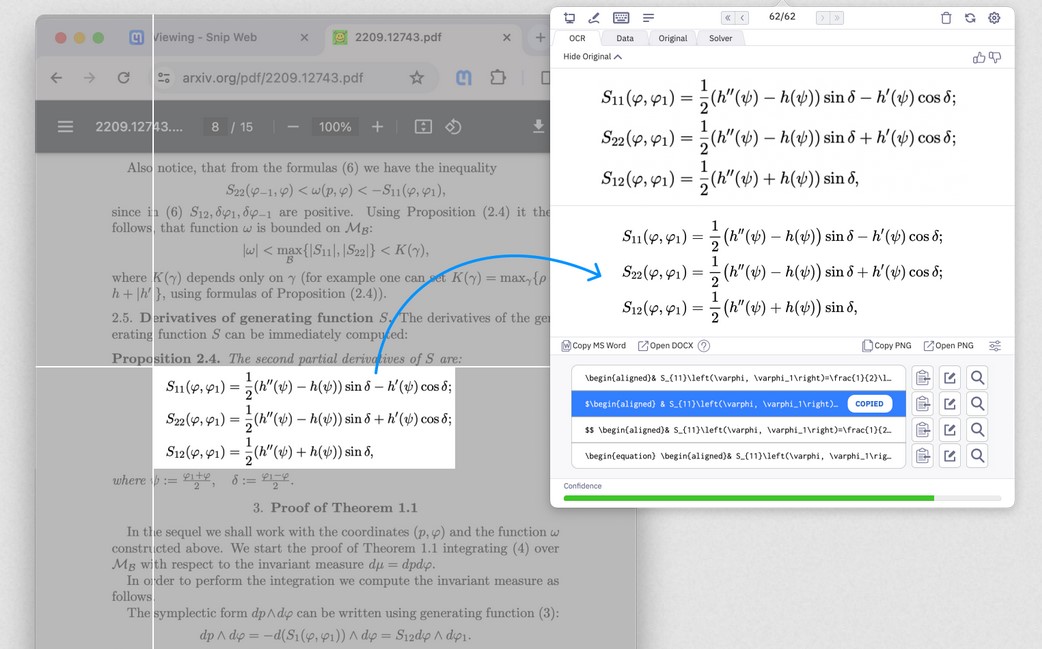Go to the previous snip result
Screen dimensions: 1042x649
pos(743,18)
